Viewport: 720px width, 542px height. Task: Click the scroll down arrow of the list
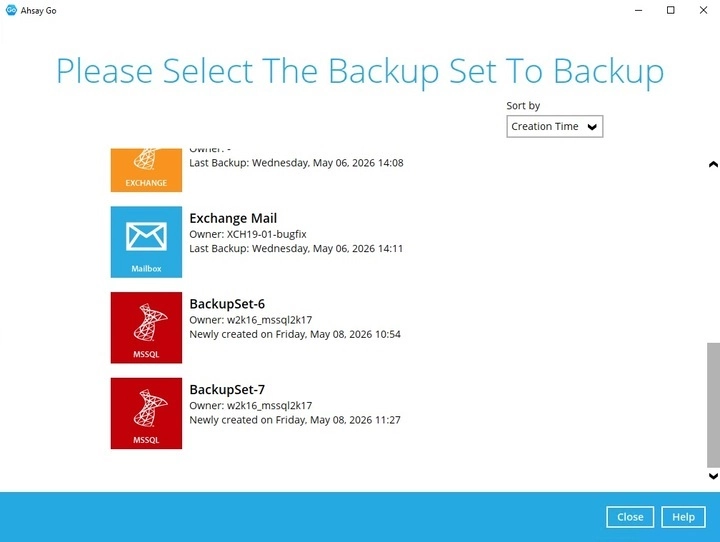pyautogui.click(x=713, y=476)
